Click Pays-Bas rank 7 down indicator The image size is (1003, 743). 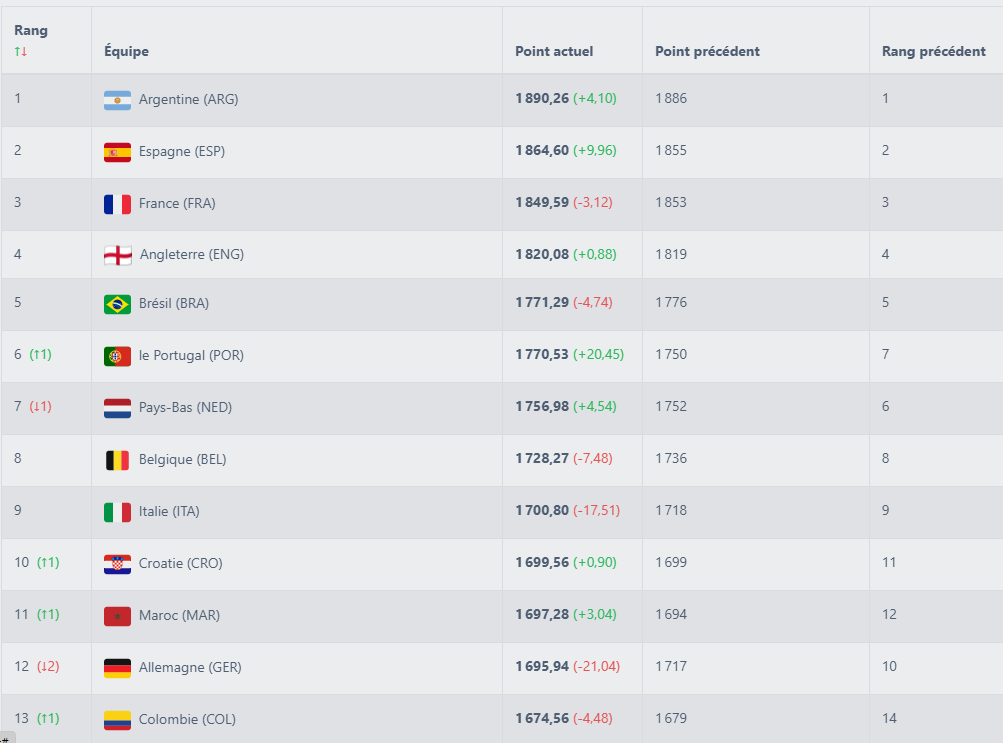click(40, 406)
